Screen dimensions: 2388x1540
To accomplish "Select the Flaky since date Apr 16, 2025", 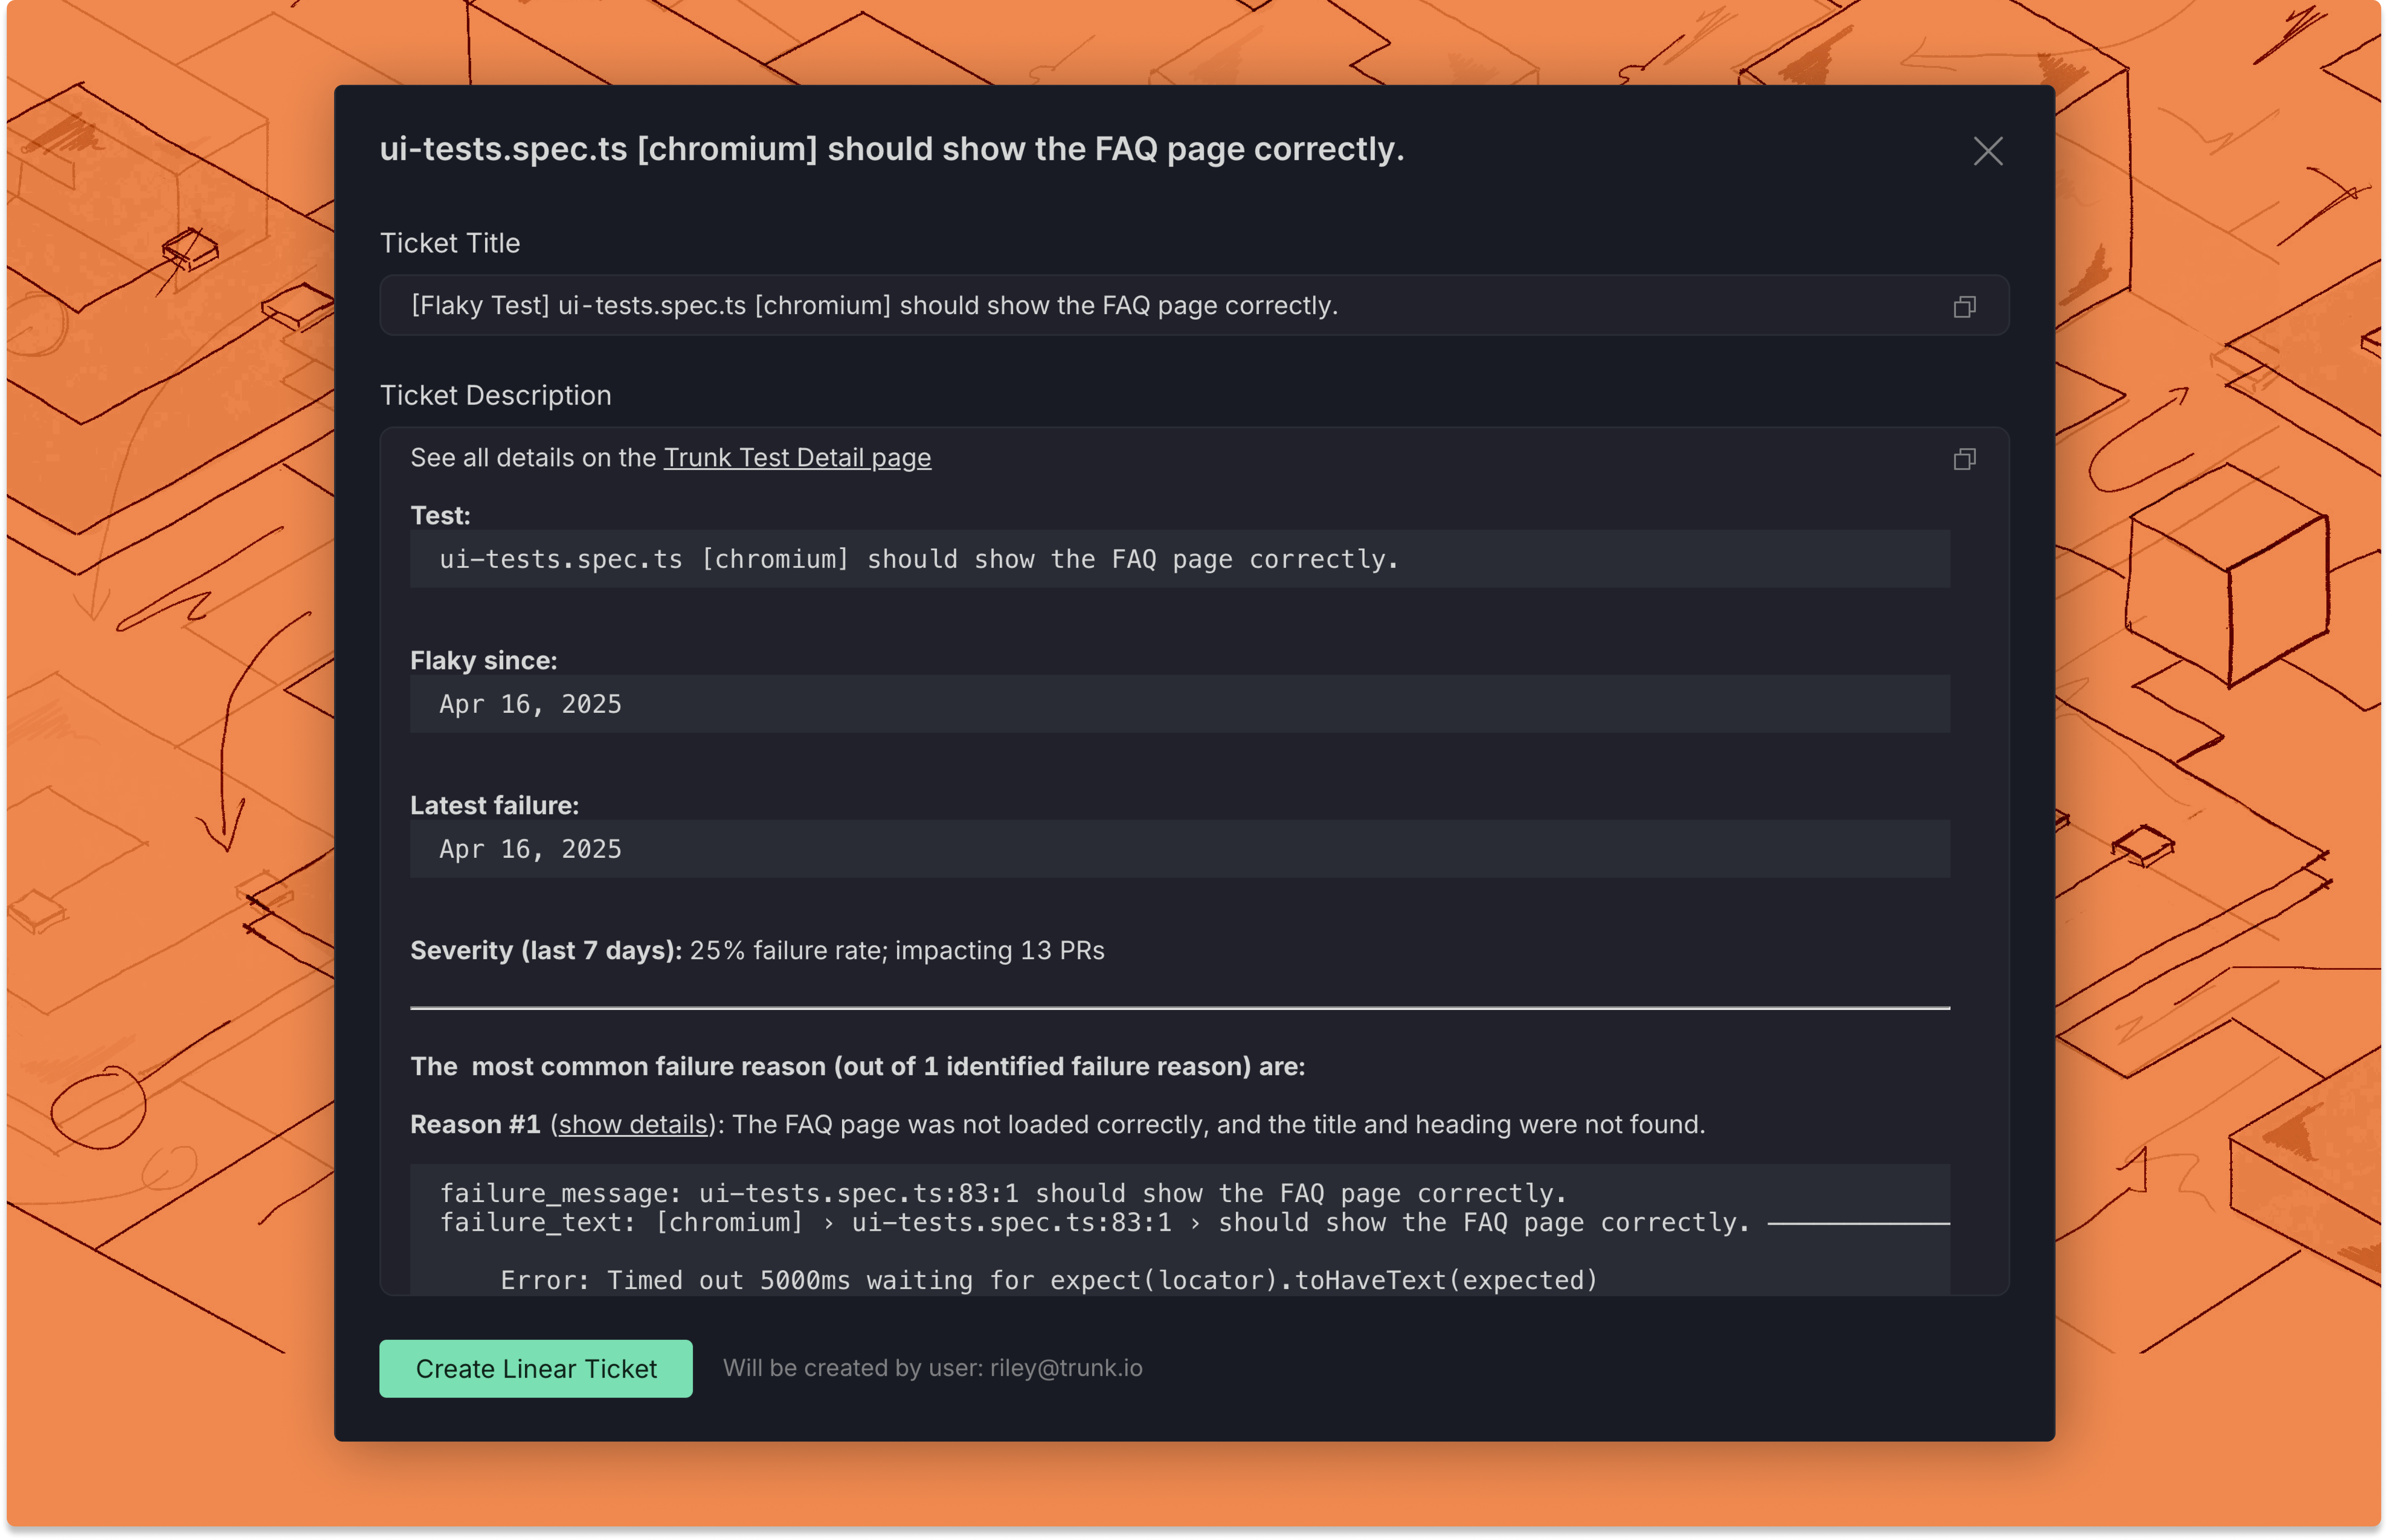I will coord(531,704).
